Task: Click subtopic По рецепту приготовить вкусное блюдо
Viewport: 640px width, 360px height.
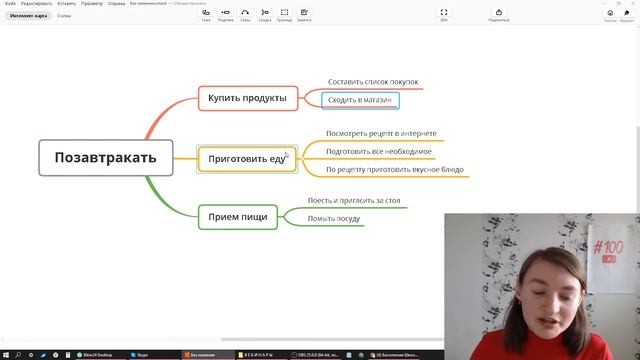Action: click(395, 169)
